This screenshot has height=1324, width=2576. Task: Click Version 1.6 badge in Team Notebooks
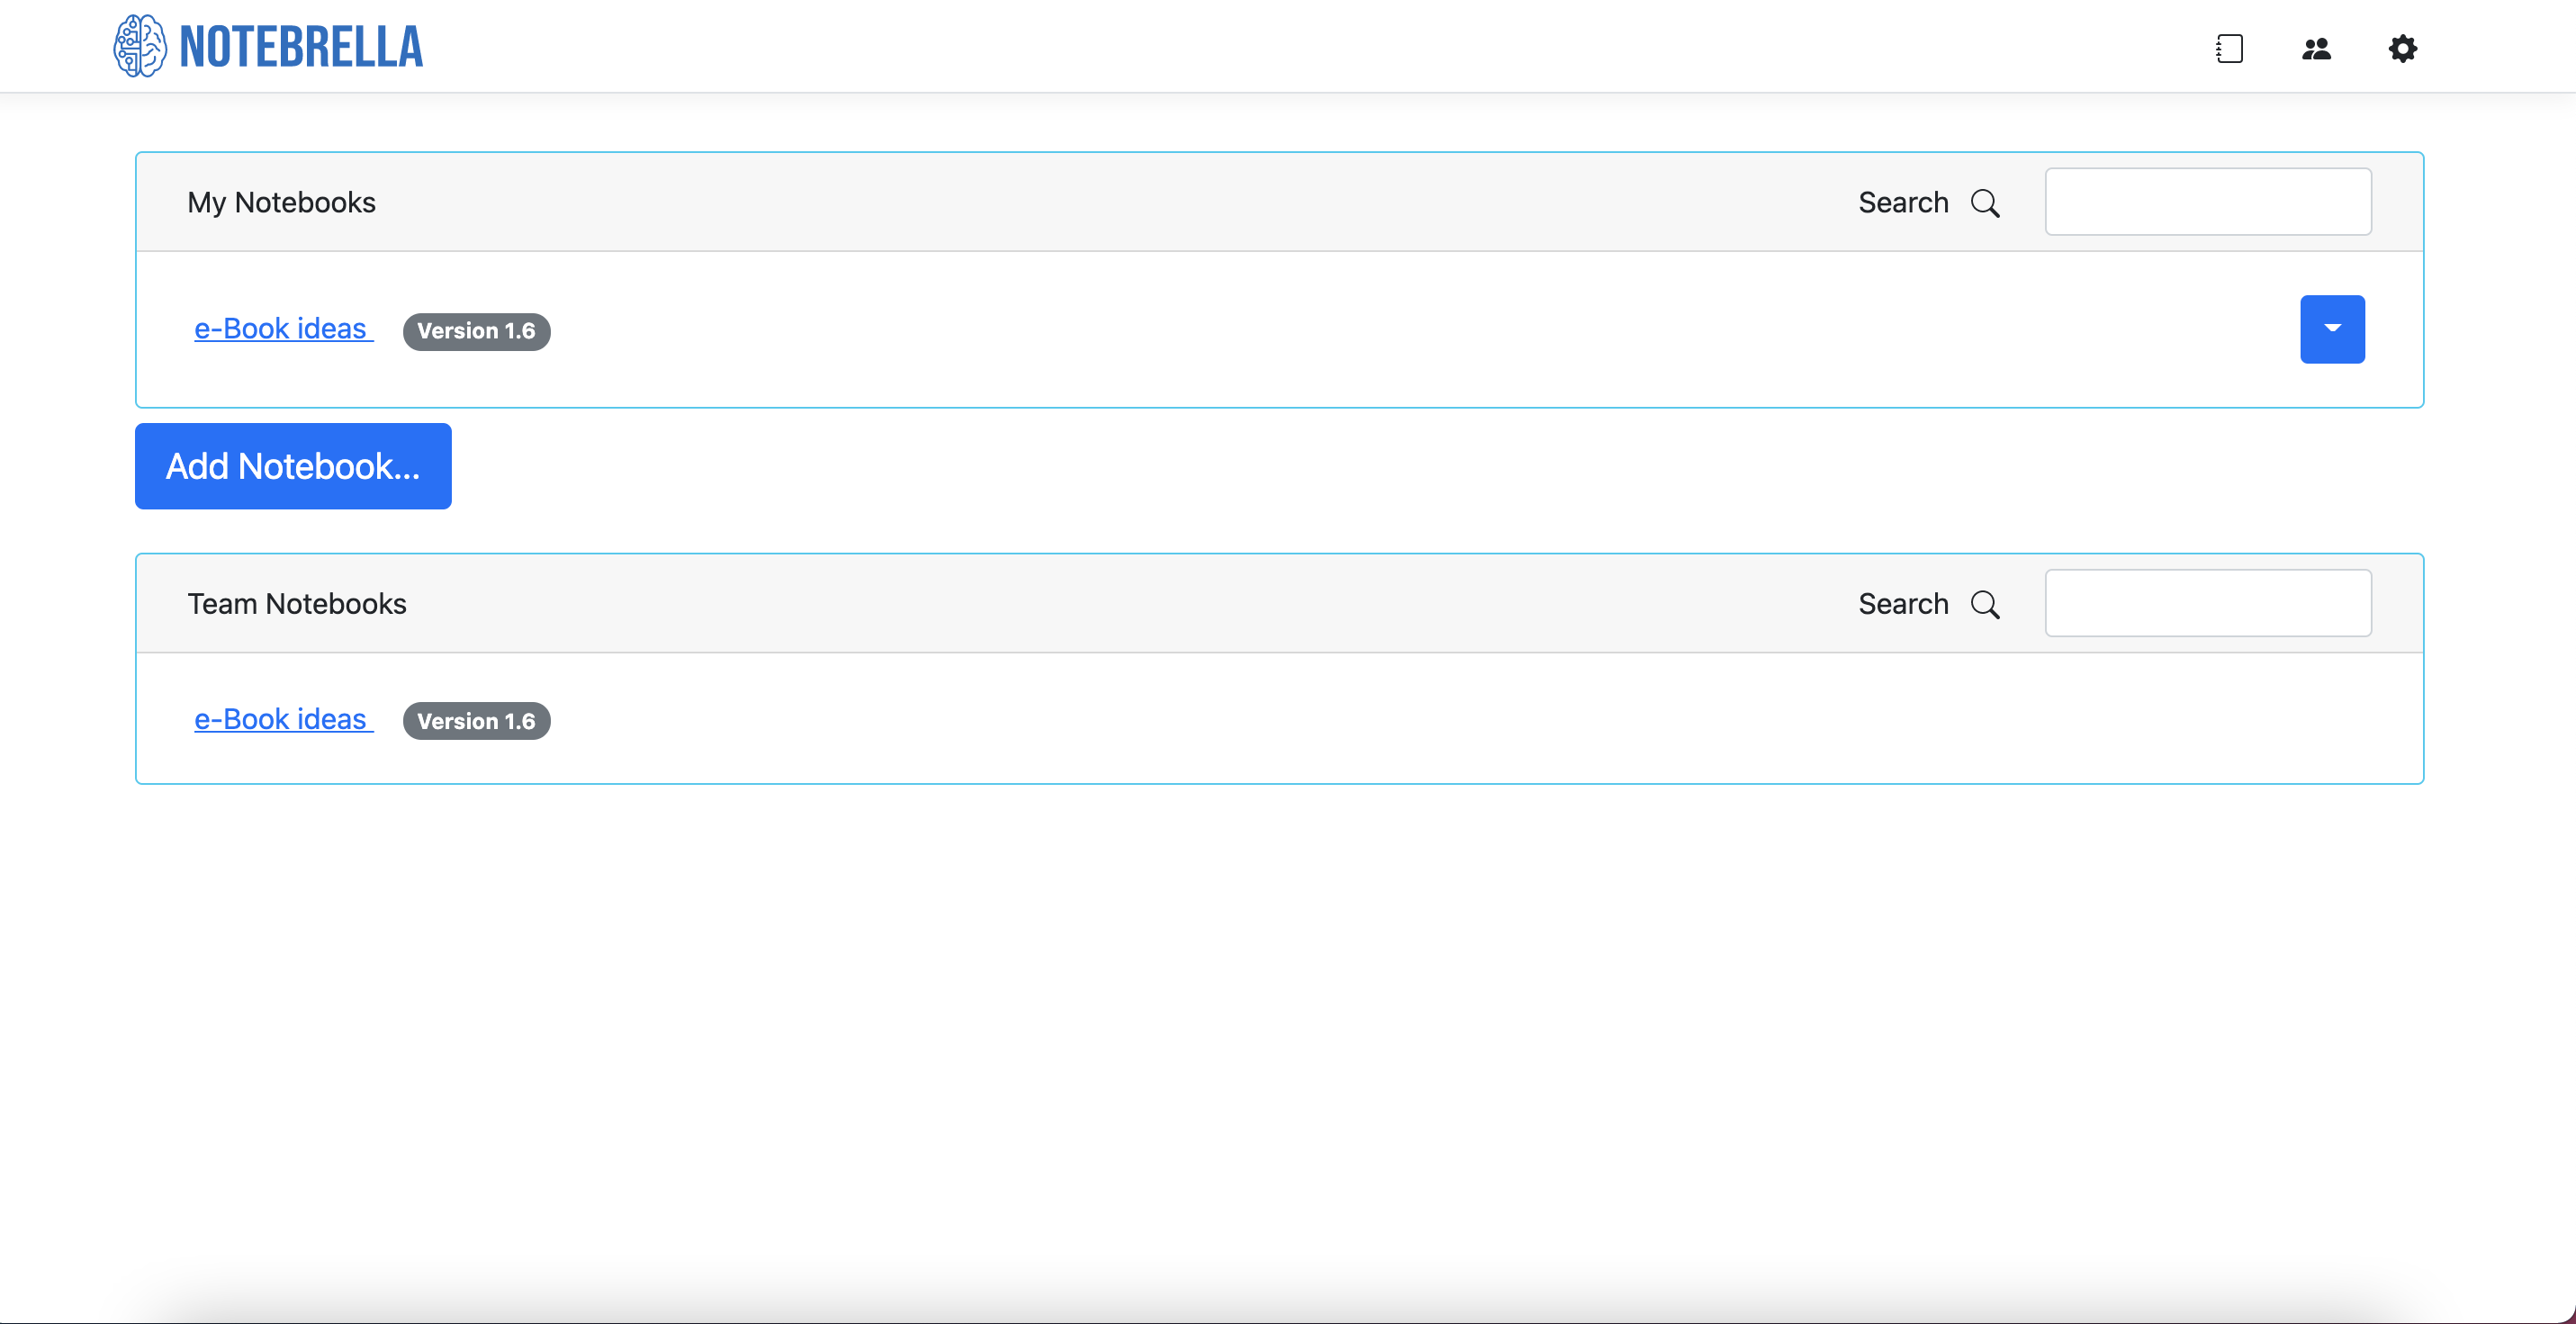(476, 721)
